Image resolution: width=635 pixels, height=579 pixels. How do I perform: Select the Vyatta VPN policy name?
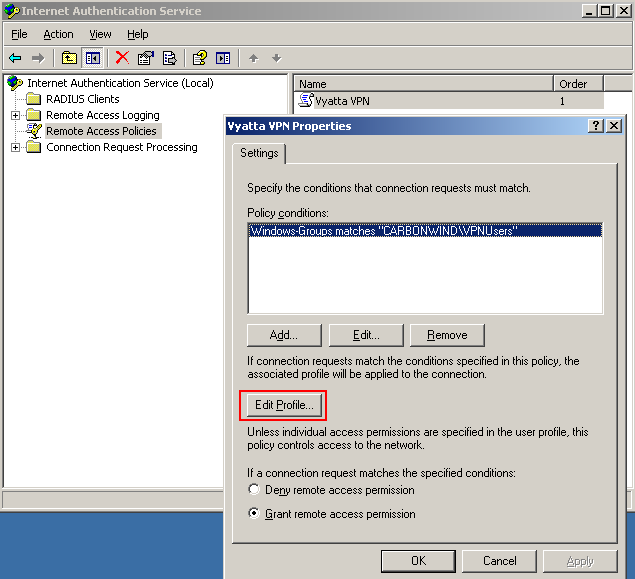[x=342, y=101]
